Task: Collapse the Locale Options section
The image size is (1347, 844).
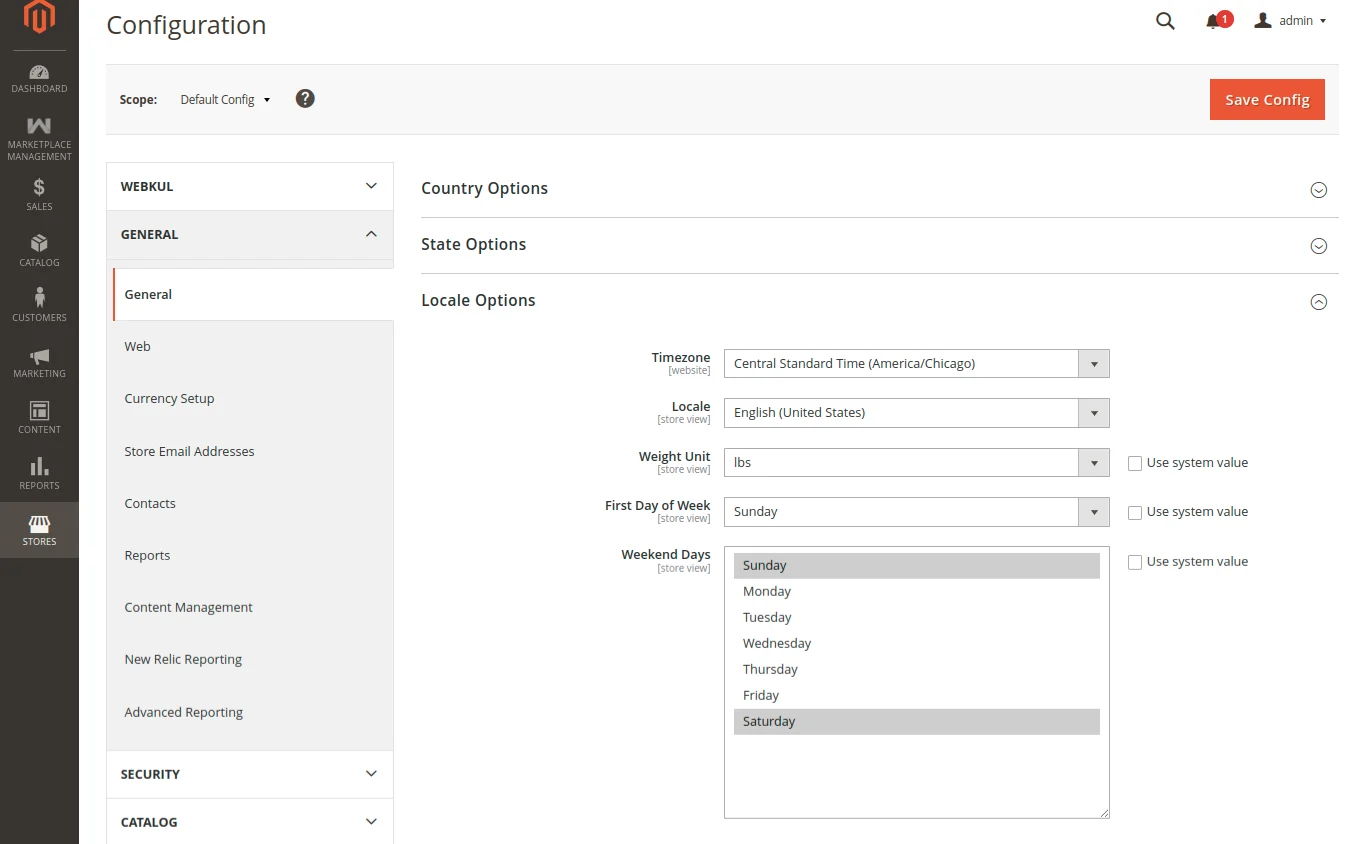Action: [1318, 301]
